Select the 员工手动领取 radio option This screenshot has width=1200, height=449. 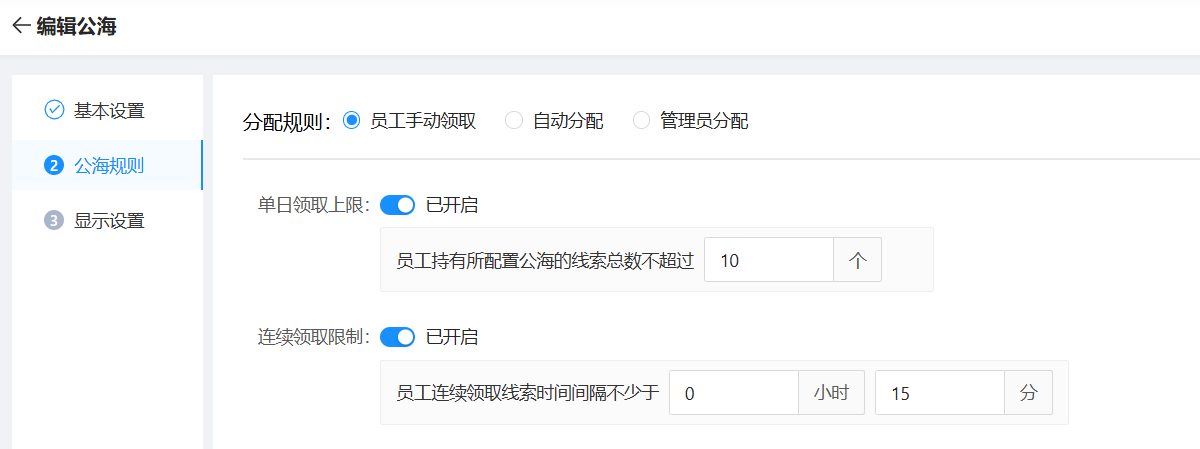[x=351, y=121]
